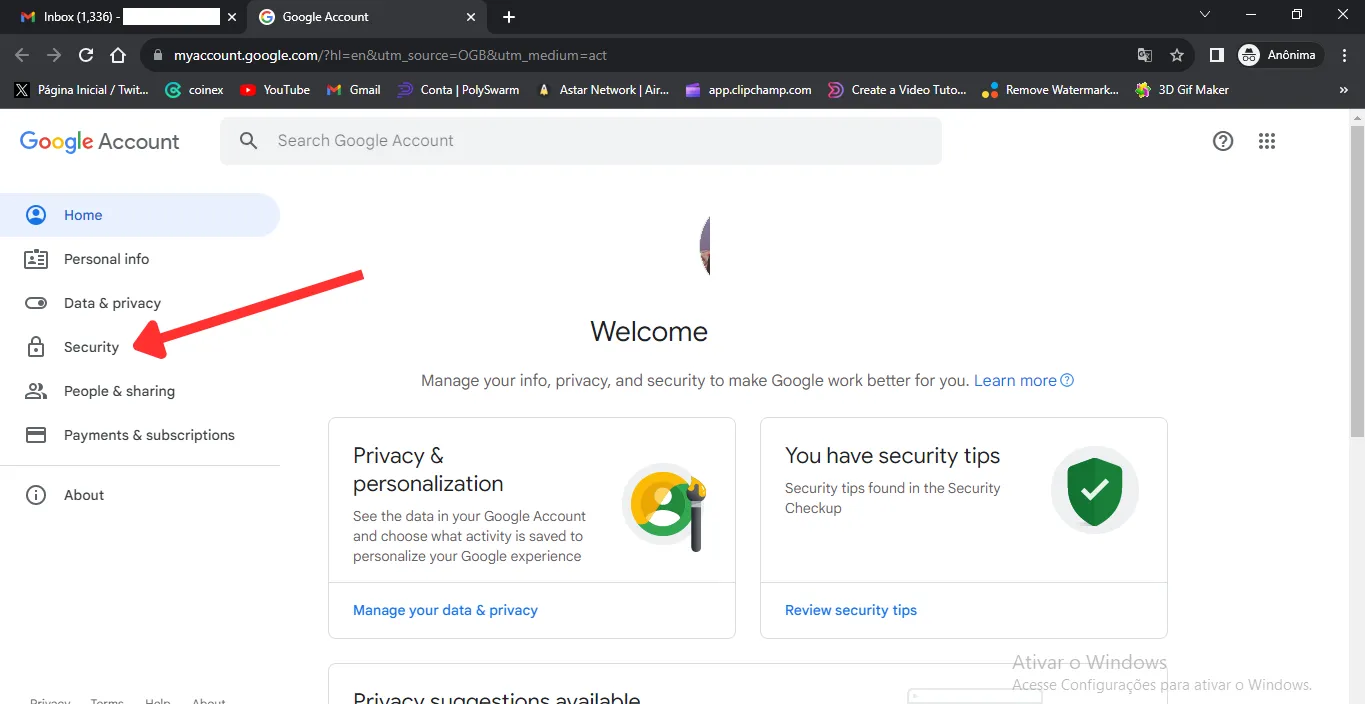1365x704 pixels.
Task: Click You have security tips heading
Action: click(892, 456)
